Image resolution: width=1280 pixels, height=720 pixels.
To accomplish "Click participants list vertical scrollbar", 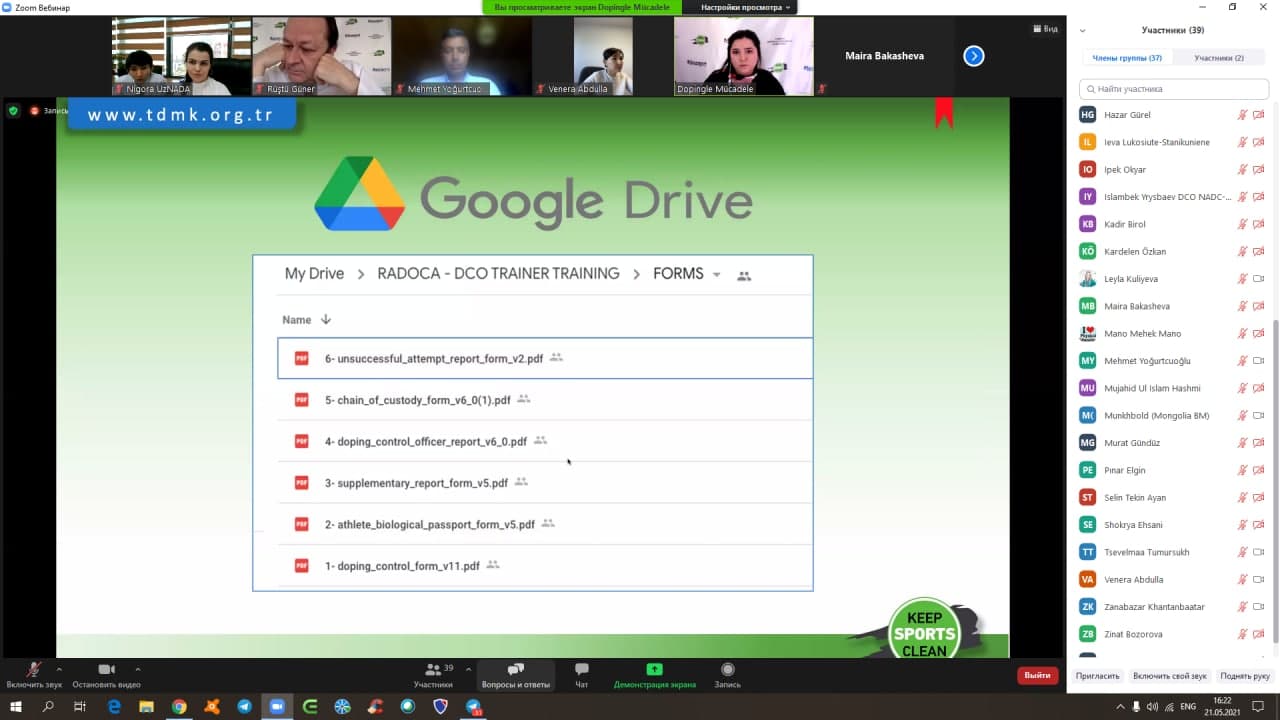I will pos(1275,480).
